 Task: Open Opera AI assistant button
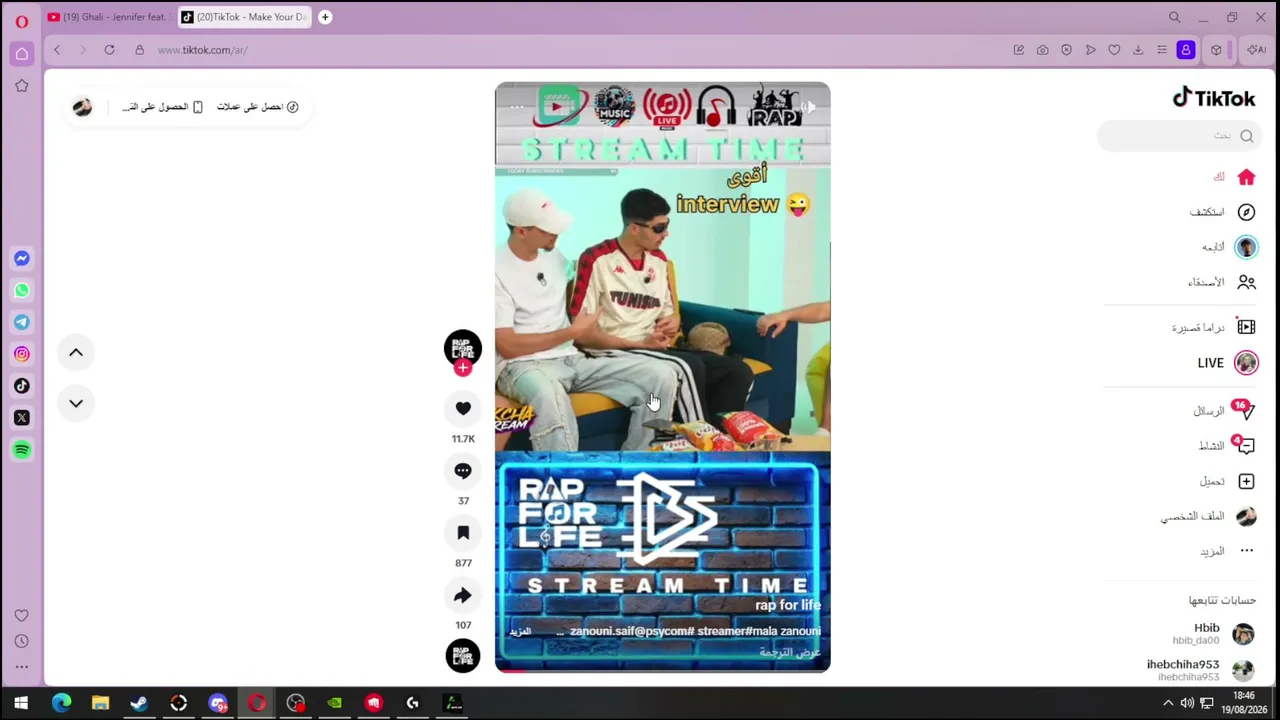pyautogui.click(x=1256, y=50)
